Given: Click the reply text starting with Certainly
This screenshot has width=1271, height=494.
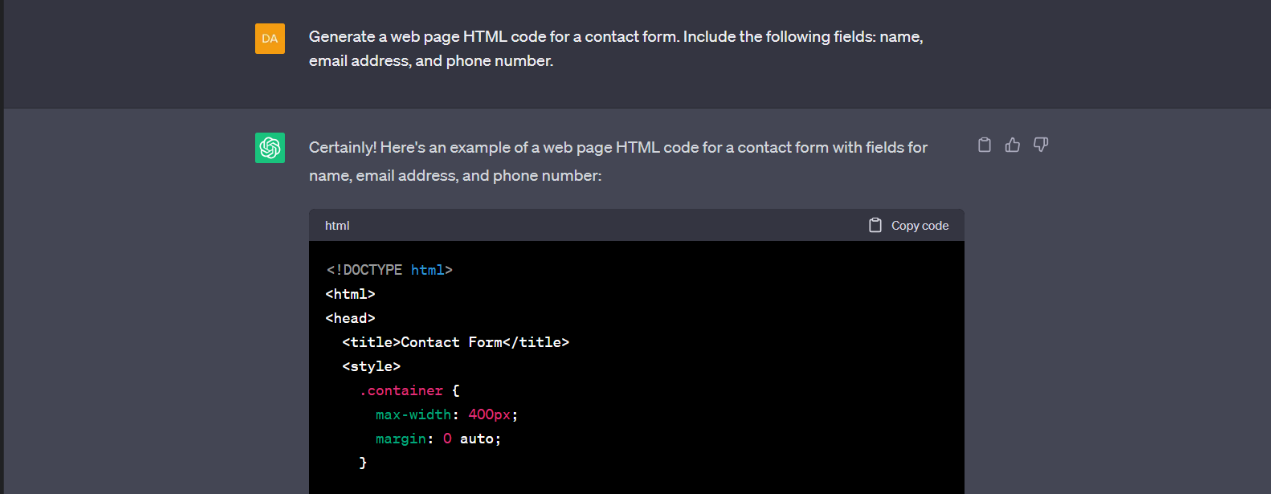Looking at the screenshot, I should pyautogui.click(x=618, y=161).
